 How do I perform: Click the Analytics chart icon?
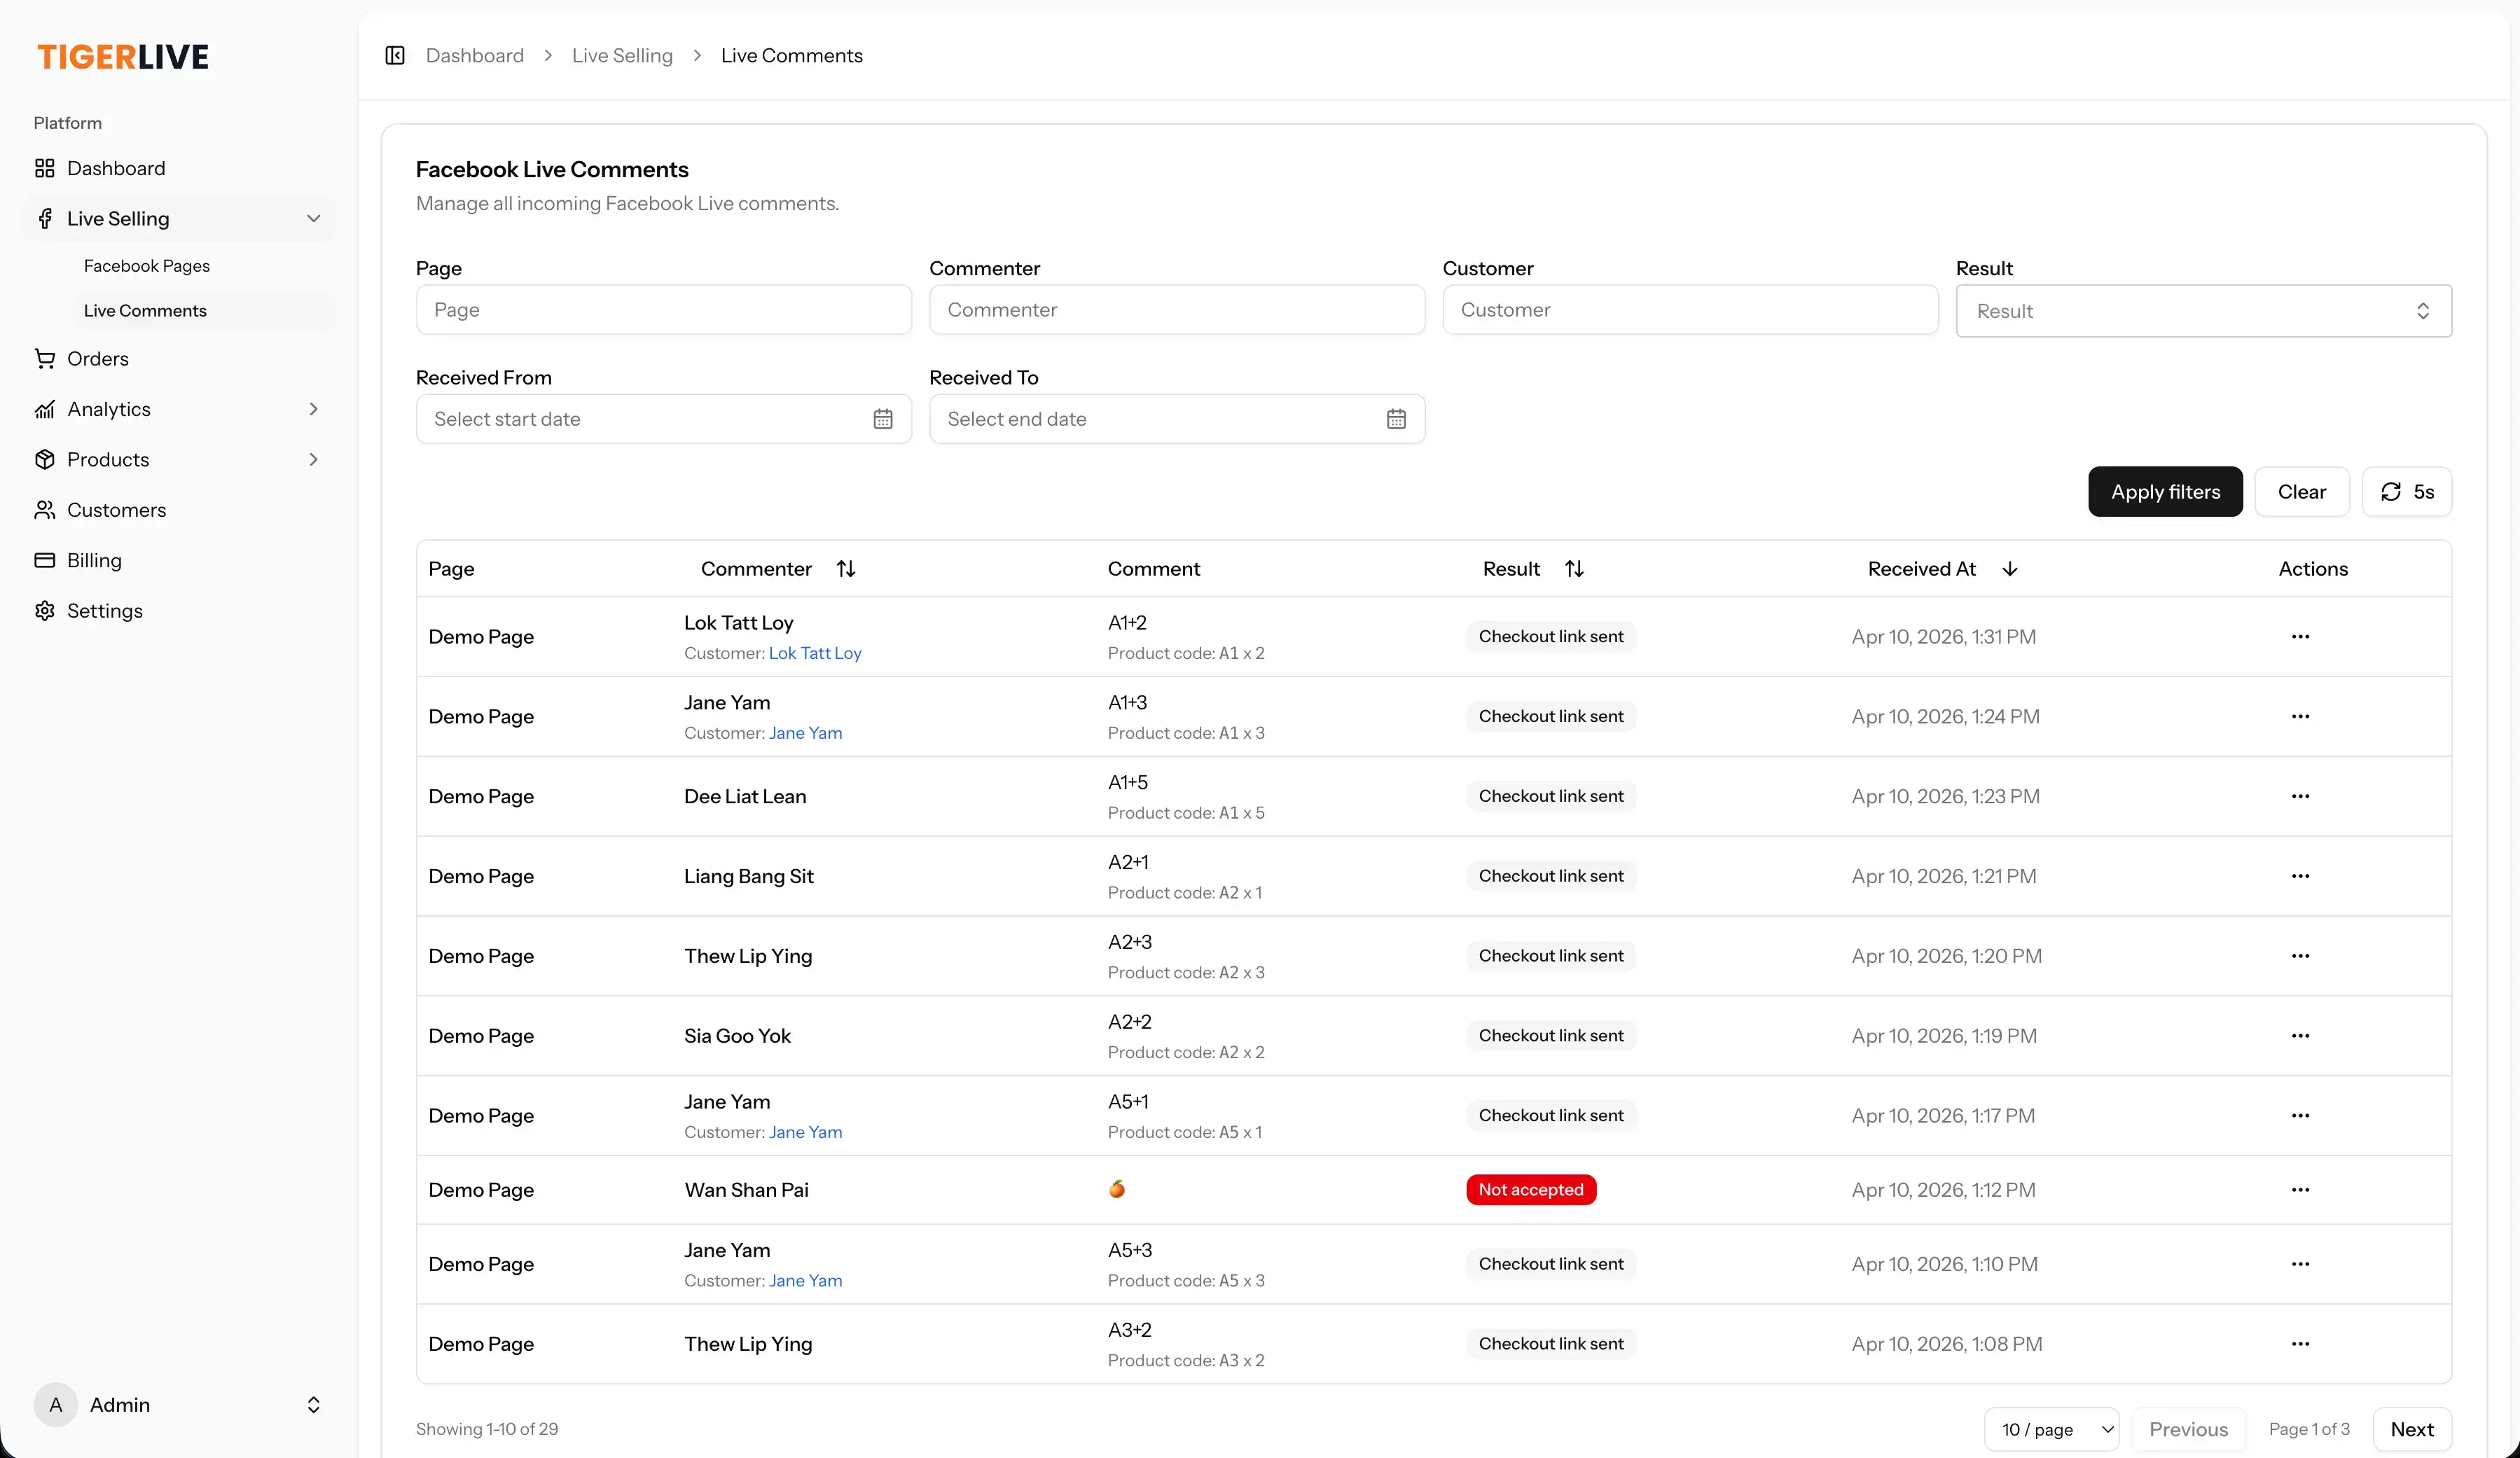click(x=44, y=409)
